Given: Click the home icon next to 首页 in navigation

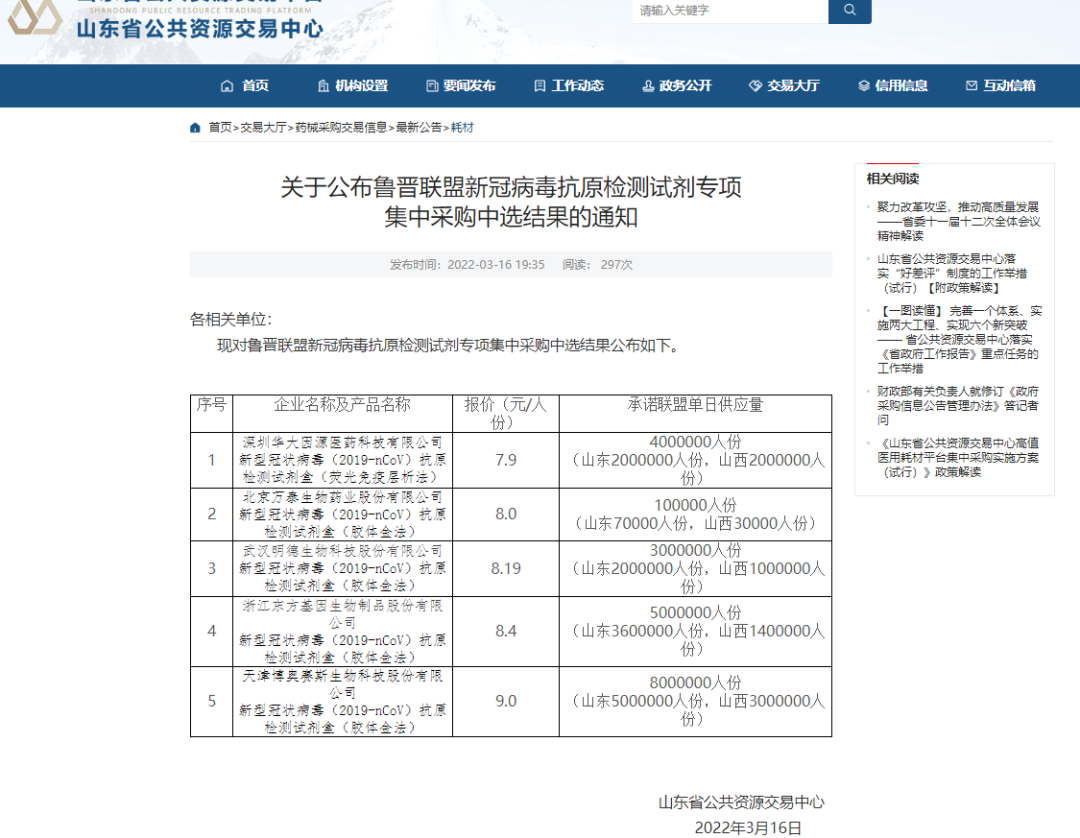Looking at the screenshot, I should click(x=227, y=86).
